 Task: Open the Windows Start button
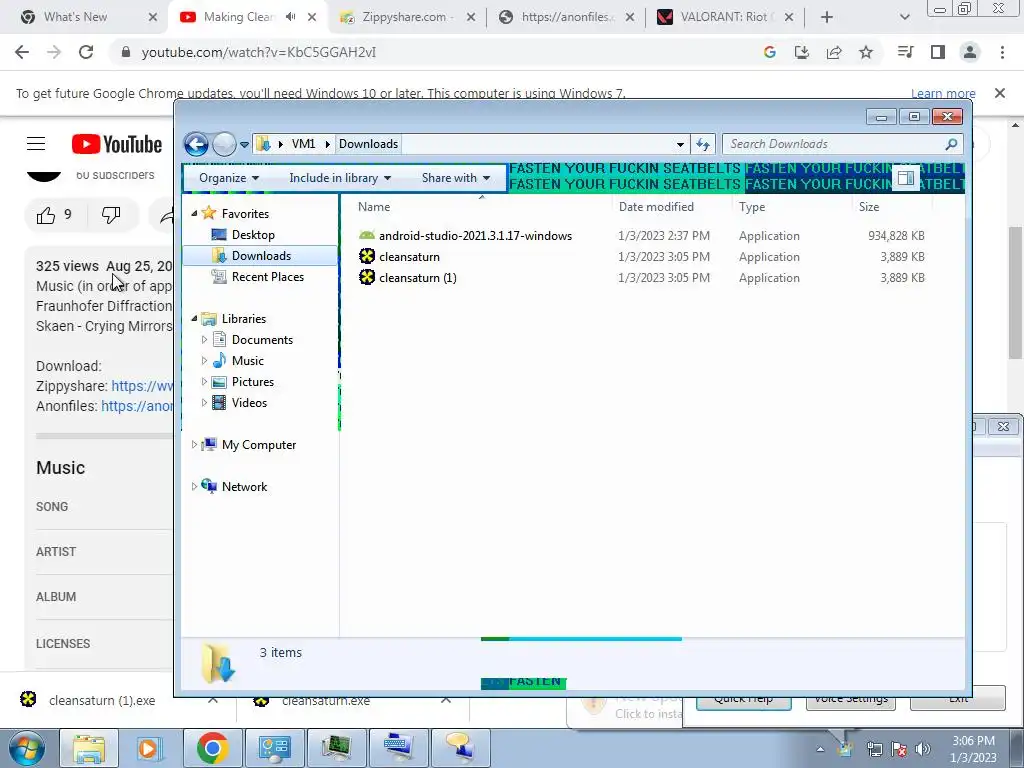(26, 748)
